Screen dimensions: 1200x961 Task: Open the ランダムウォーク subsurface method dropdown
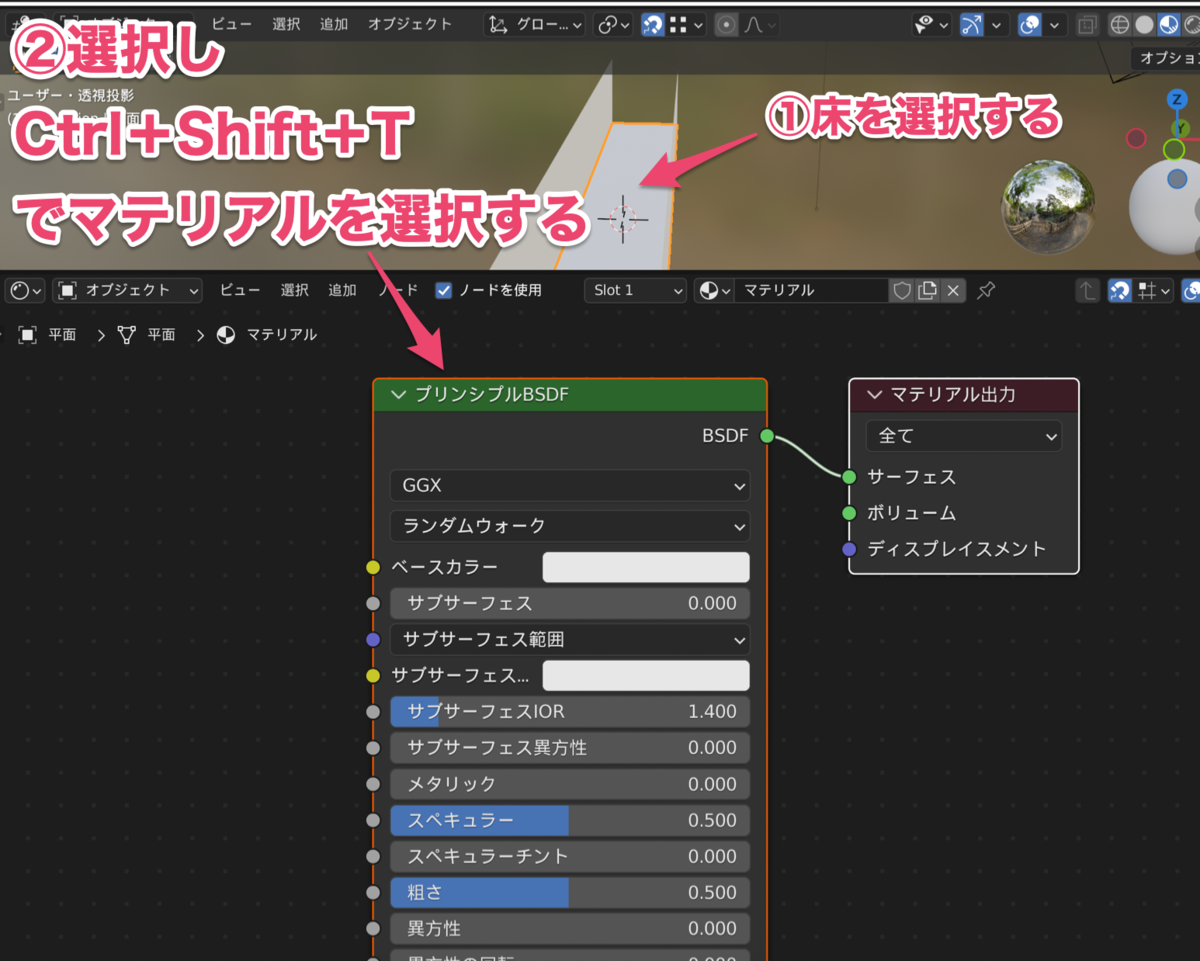(x=569, y=526)
